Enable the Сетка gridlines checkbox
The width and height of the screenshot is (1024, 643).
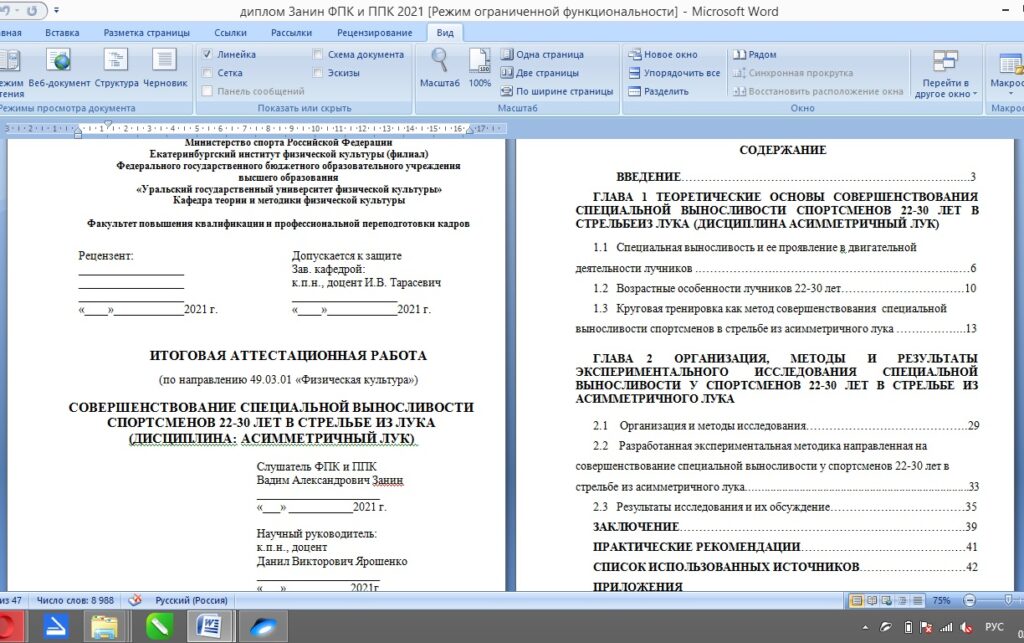click(x=207, y=73)
